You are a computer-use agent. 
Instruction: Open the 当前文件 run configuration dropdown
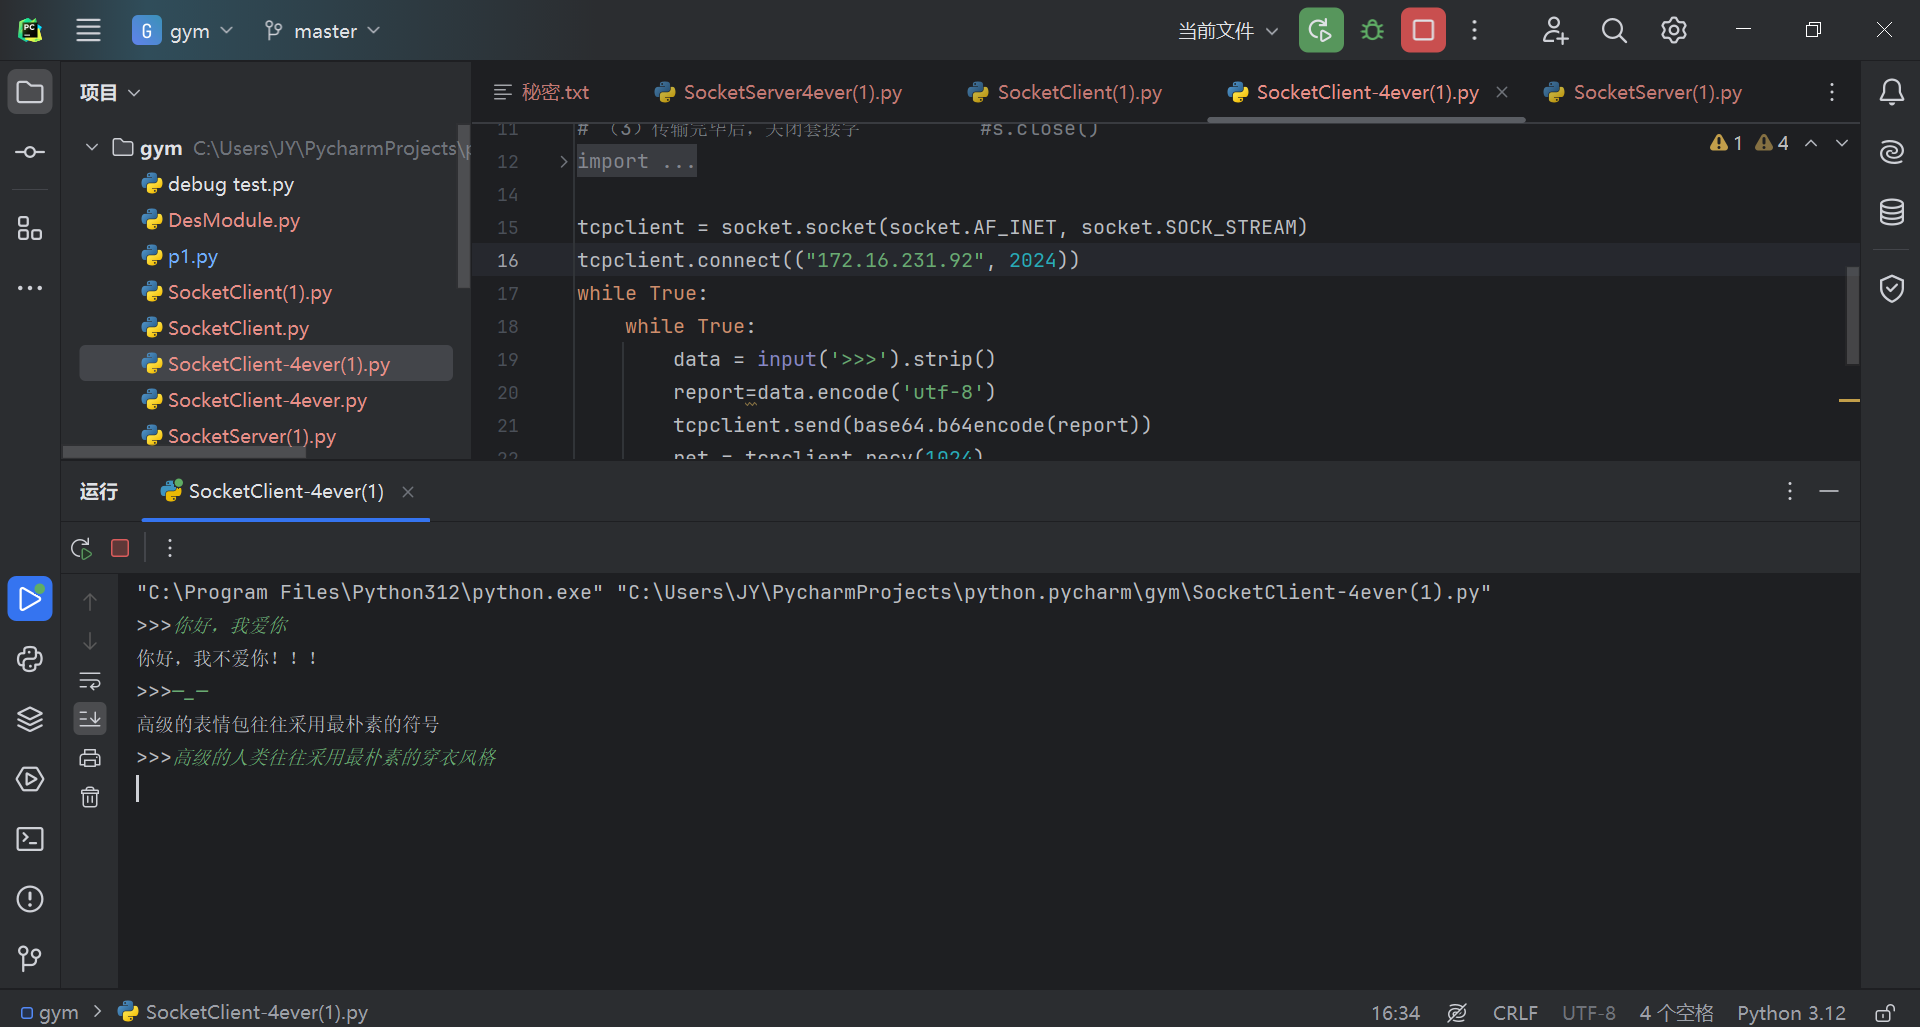(x=1228, y=30)
